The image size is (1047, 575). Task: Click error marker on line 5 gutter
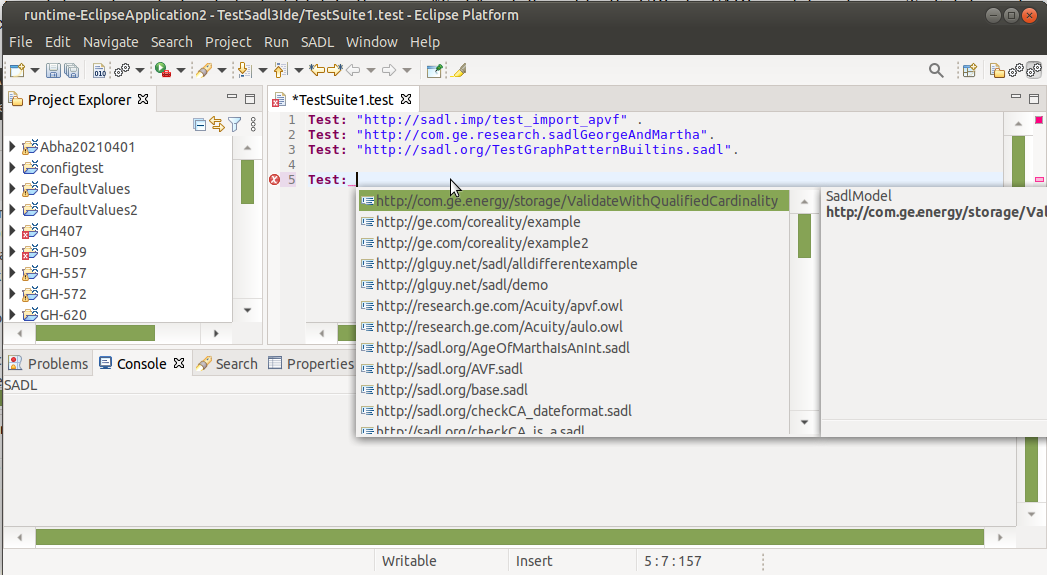pos(274,180)
